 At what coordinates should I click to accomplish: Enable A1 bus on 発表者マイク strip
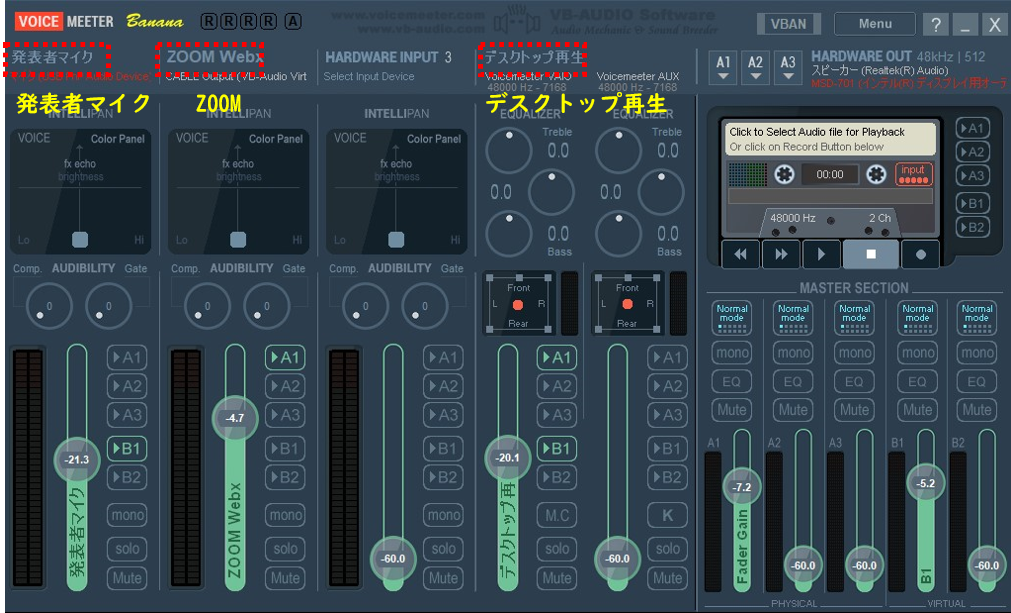pos(126,358)
